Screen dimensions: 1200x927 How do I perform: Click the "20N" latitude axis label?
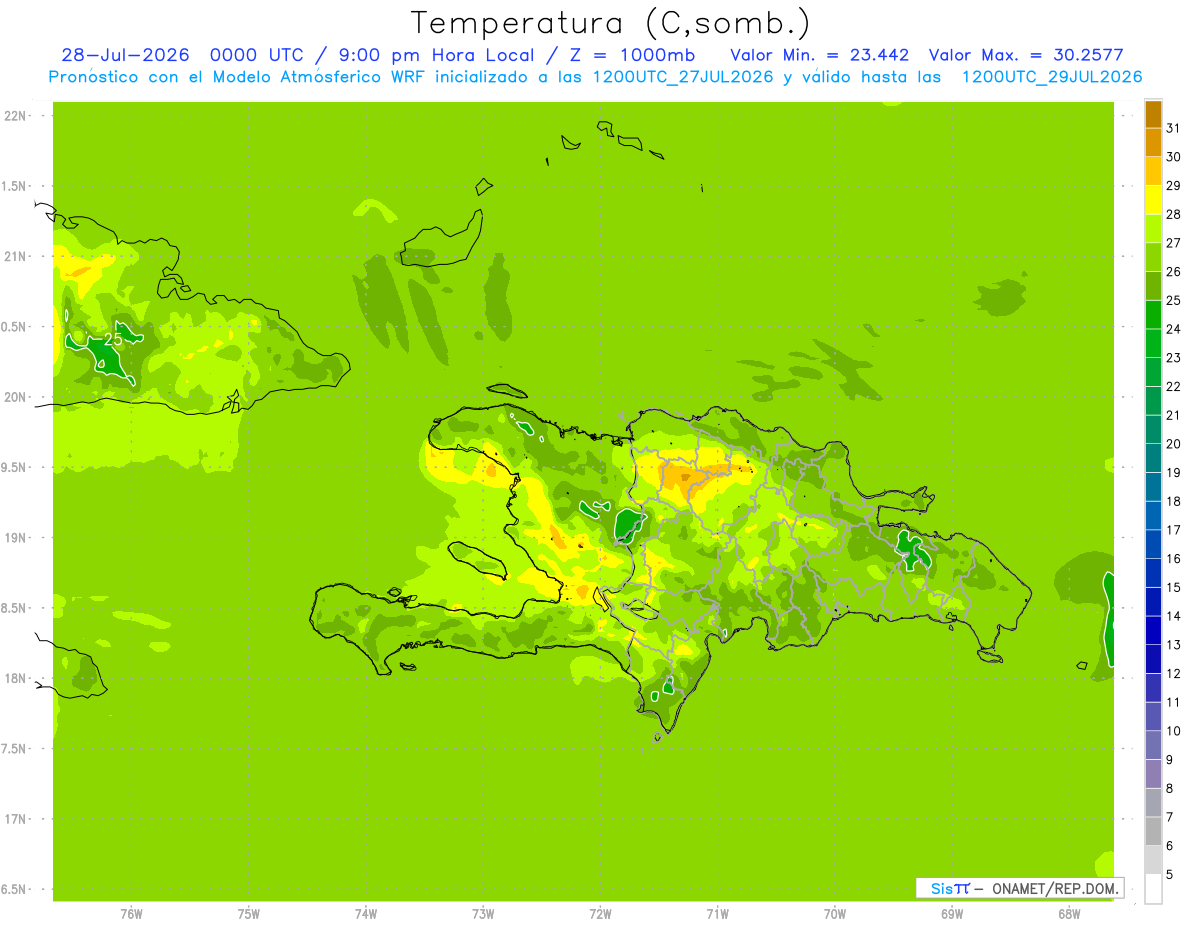pos(15,397)
